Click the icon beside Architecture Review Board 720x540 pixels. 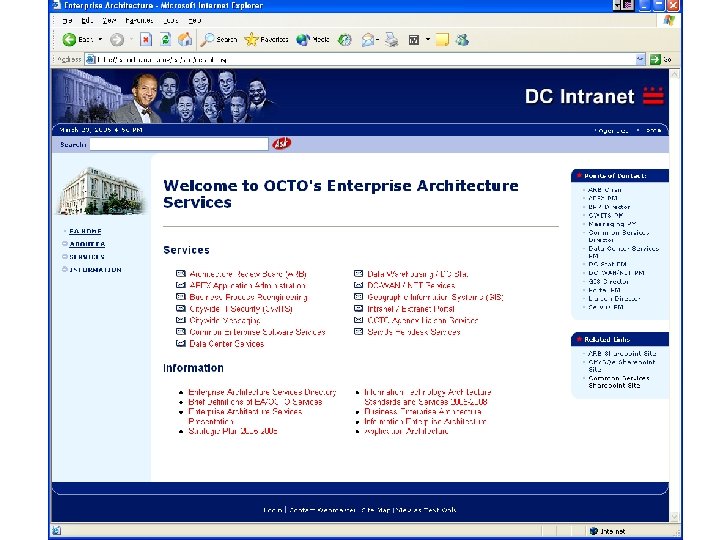pos(181,274)
